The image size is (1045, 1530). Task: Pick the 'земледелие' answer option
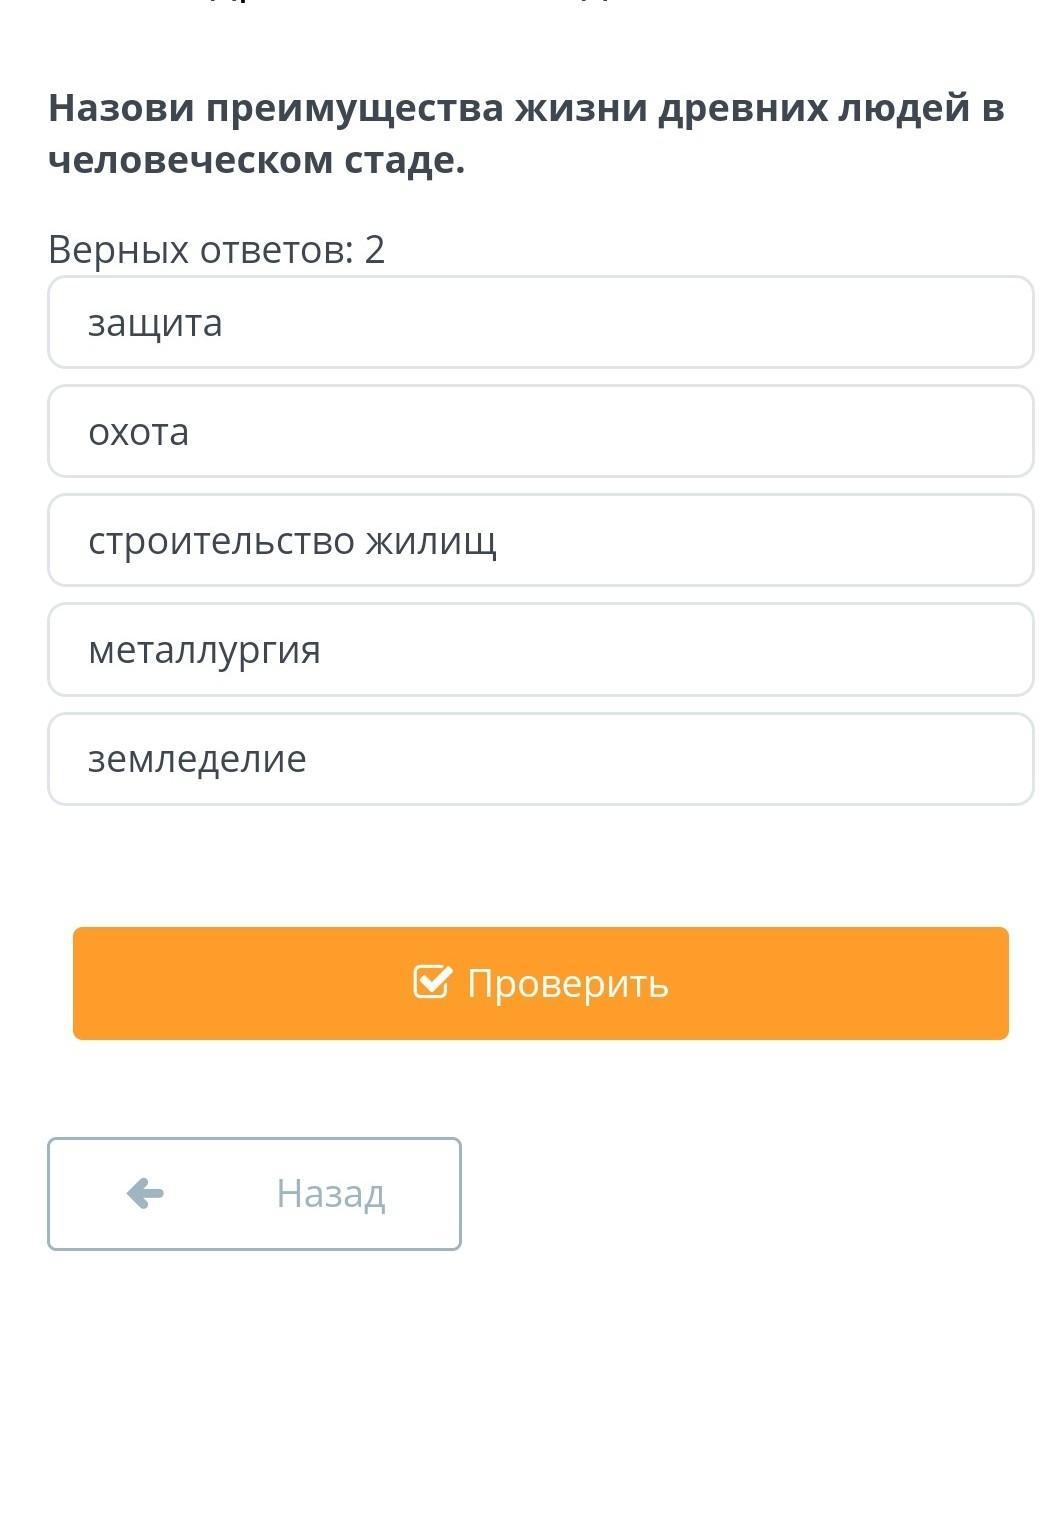pos(540,758)
